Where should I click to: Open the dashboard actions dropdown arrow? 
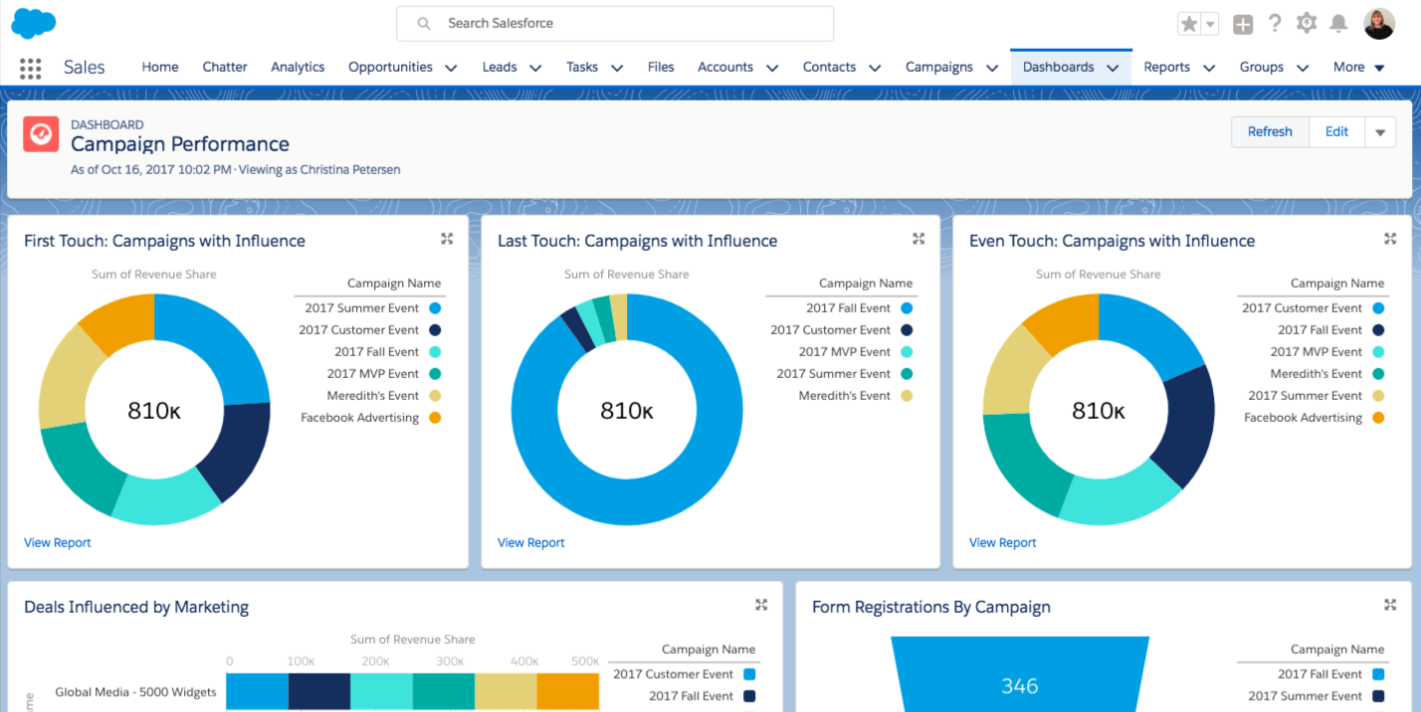click(1380, 132)
